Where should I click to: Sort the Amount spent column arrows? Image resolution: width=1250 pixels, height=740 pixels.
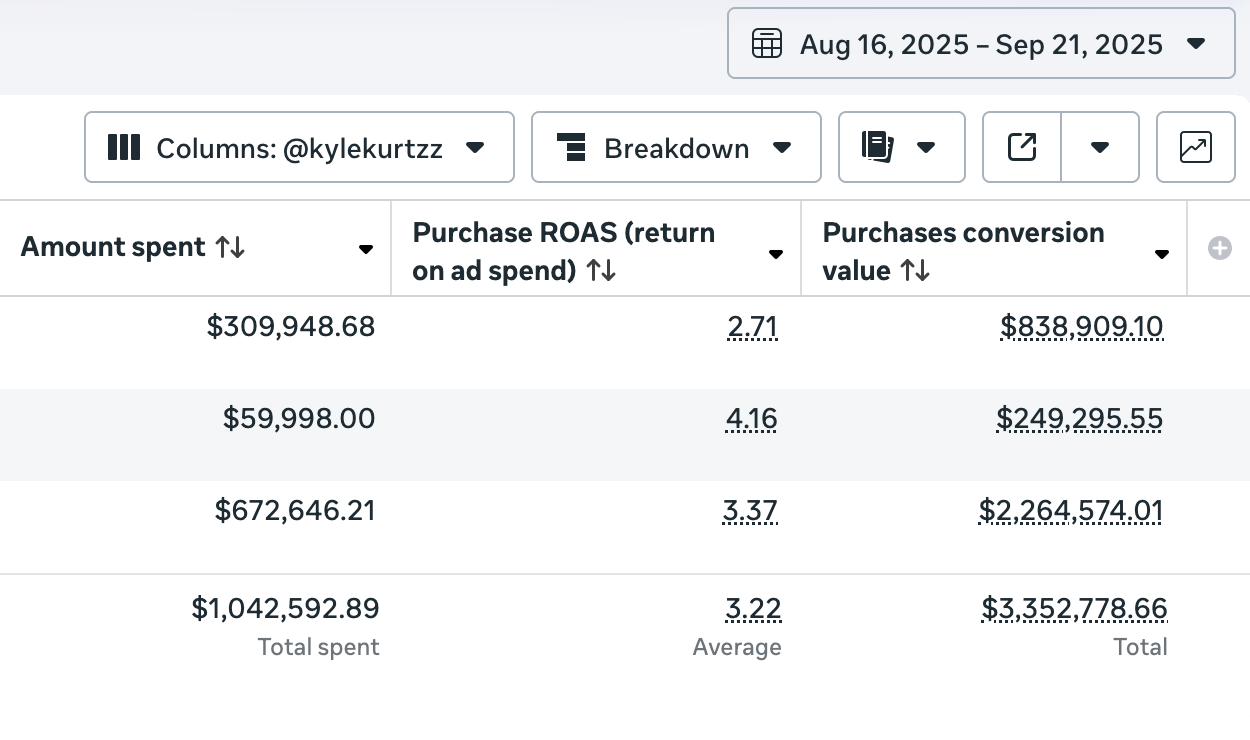pyautogui.click(x=229, y=247)
